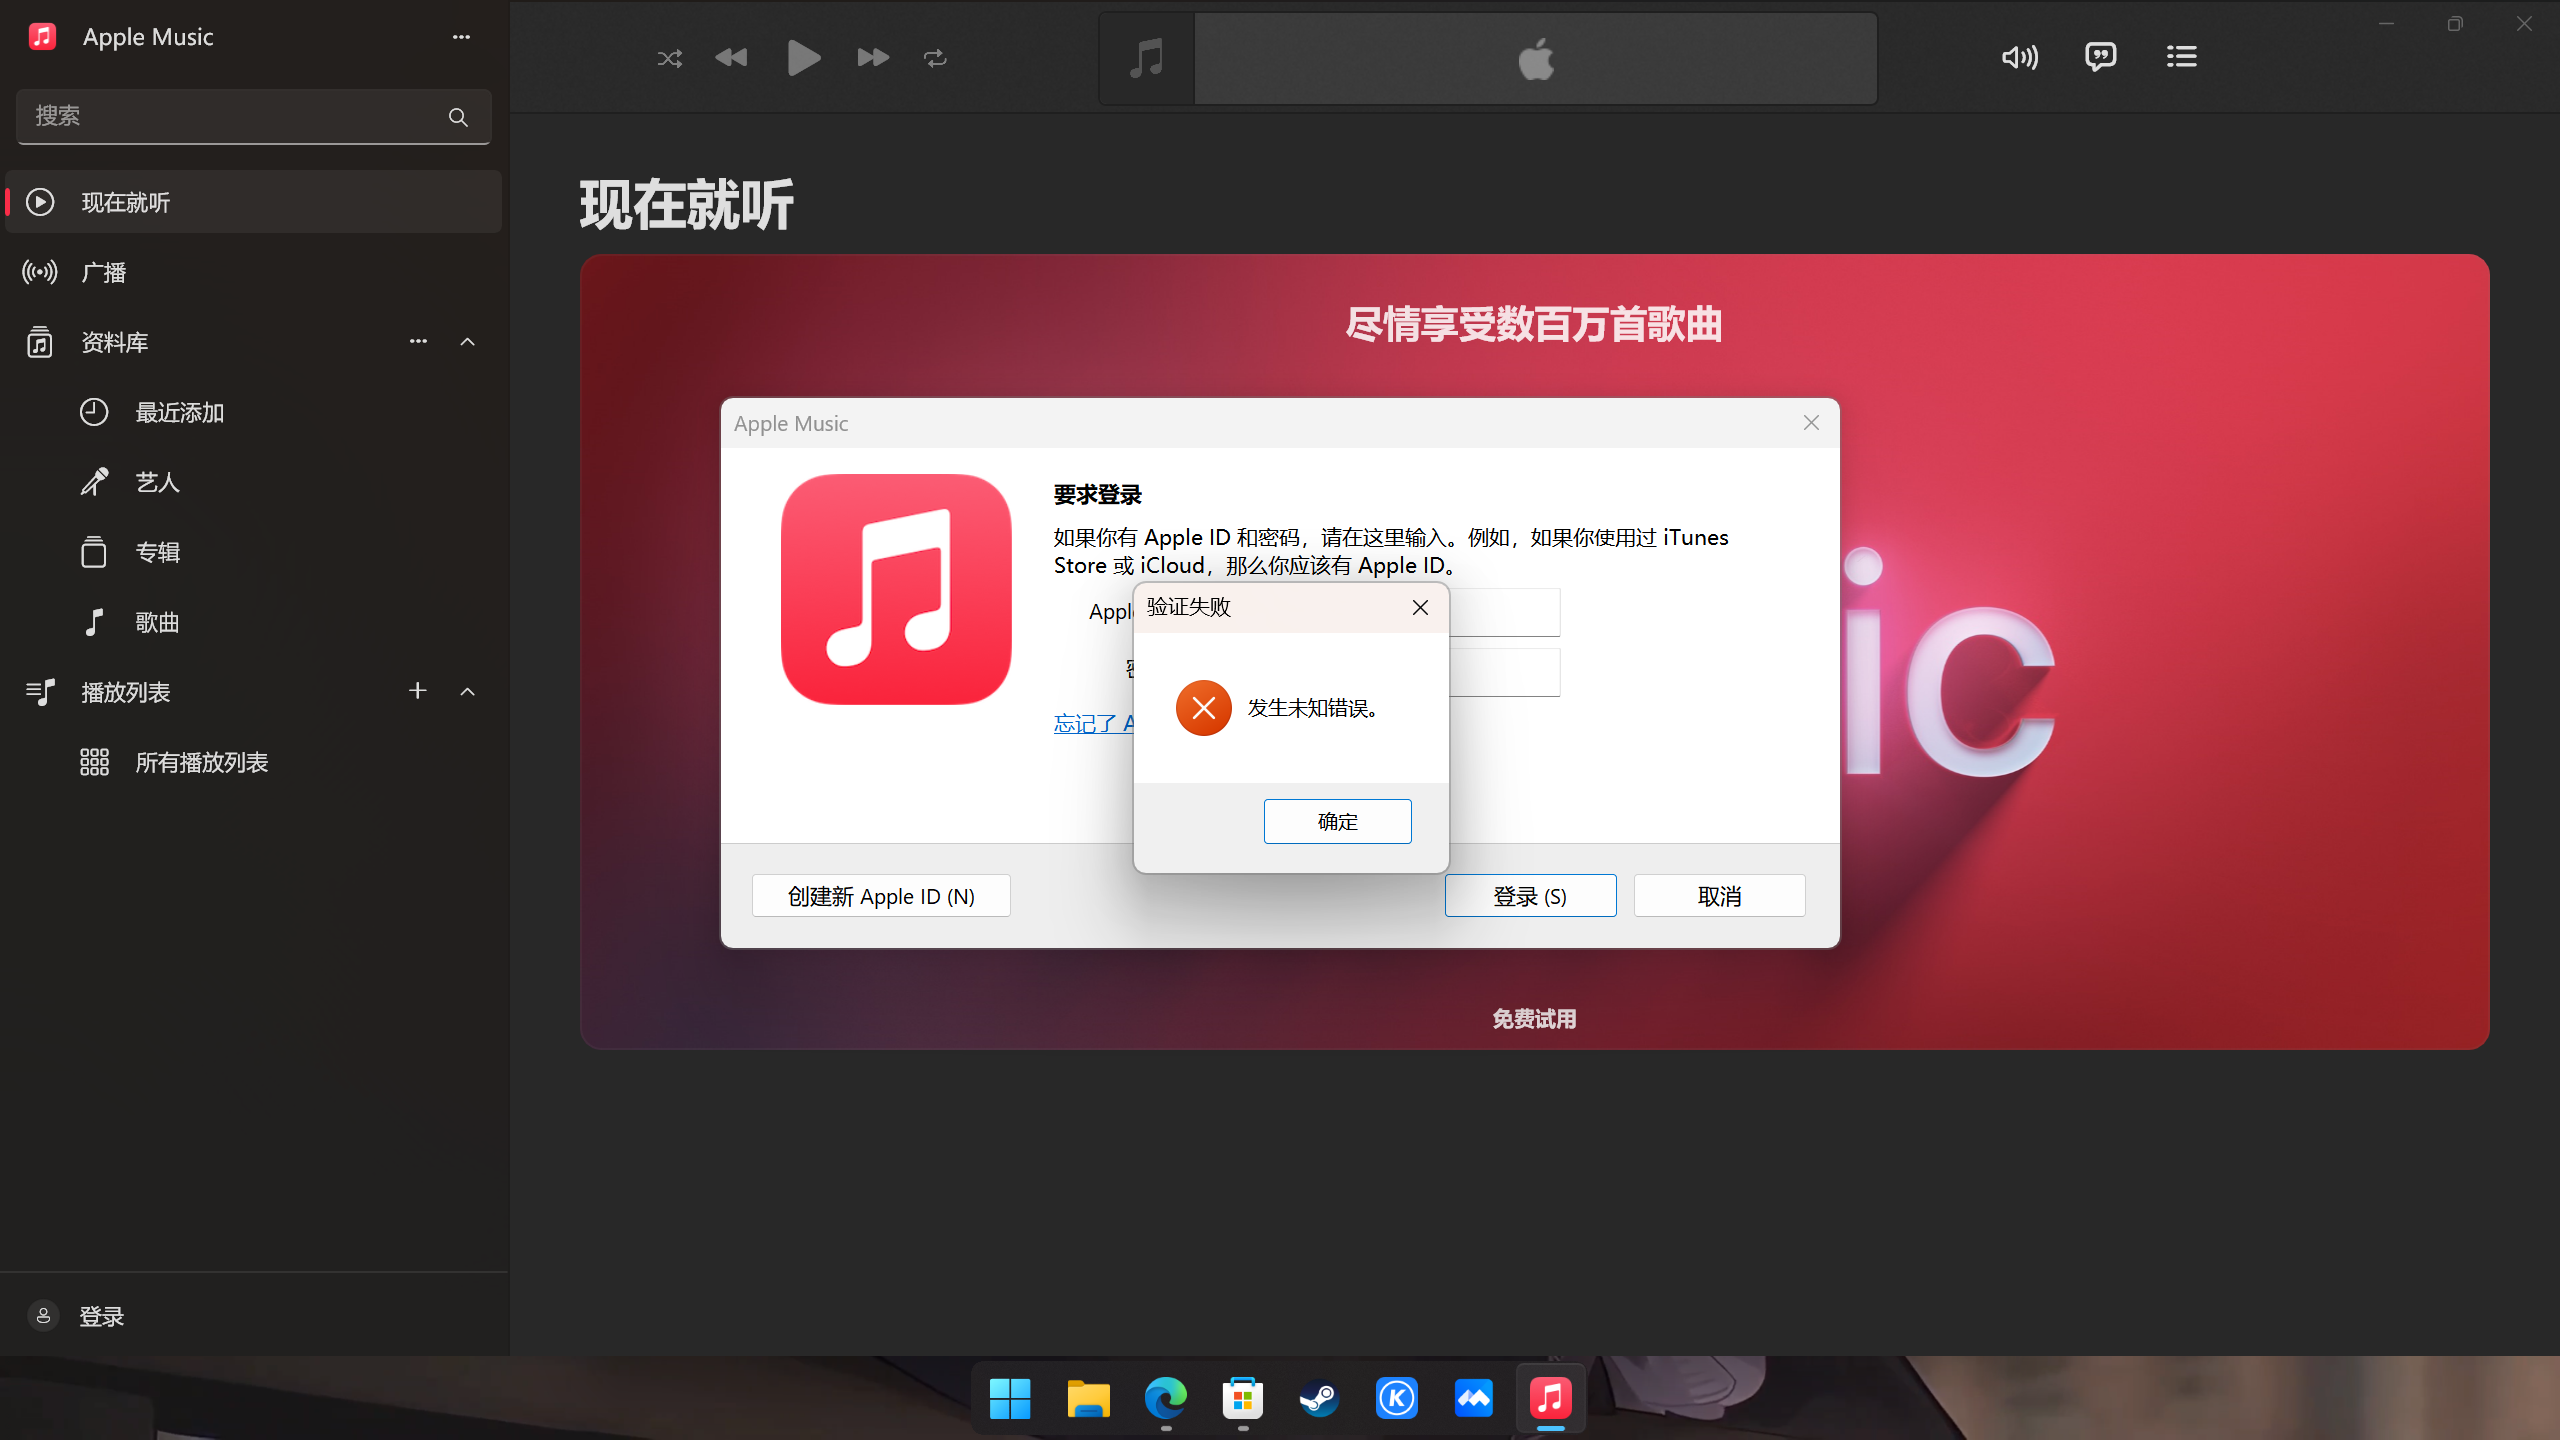Viewport: 2560px width, 1440px height.
Task: Collapse the 资料库 library section
Action: pos(467,342)
